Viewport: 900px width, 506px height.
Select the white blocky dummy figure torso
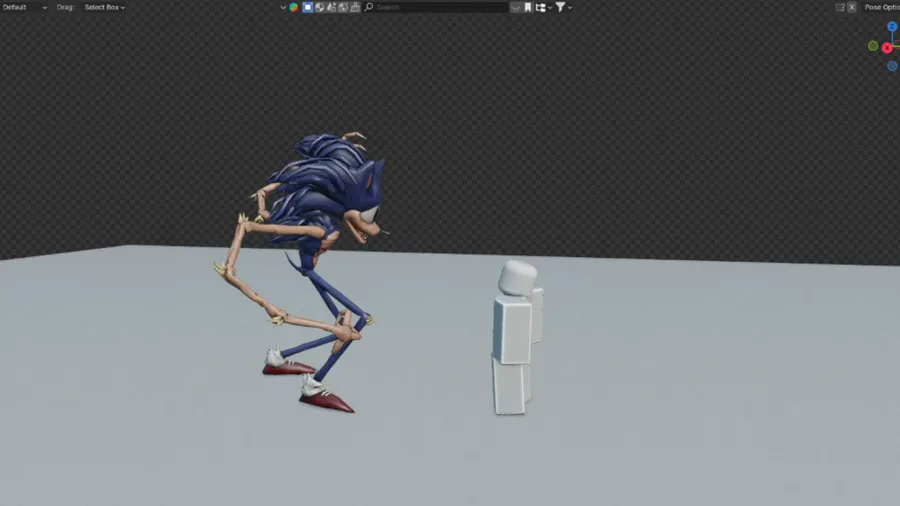(x=512, y=330)
